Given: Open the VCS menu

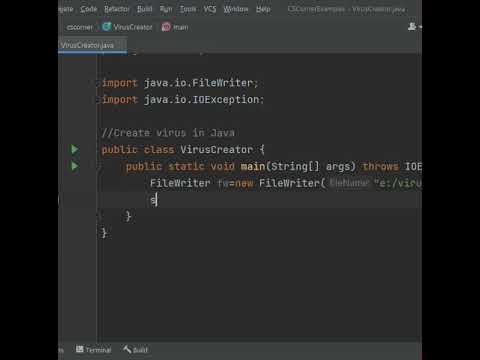Looking at the screenshot, I should (210, 9).
